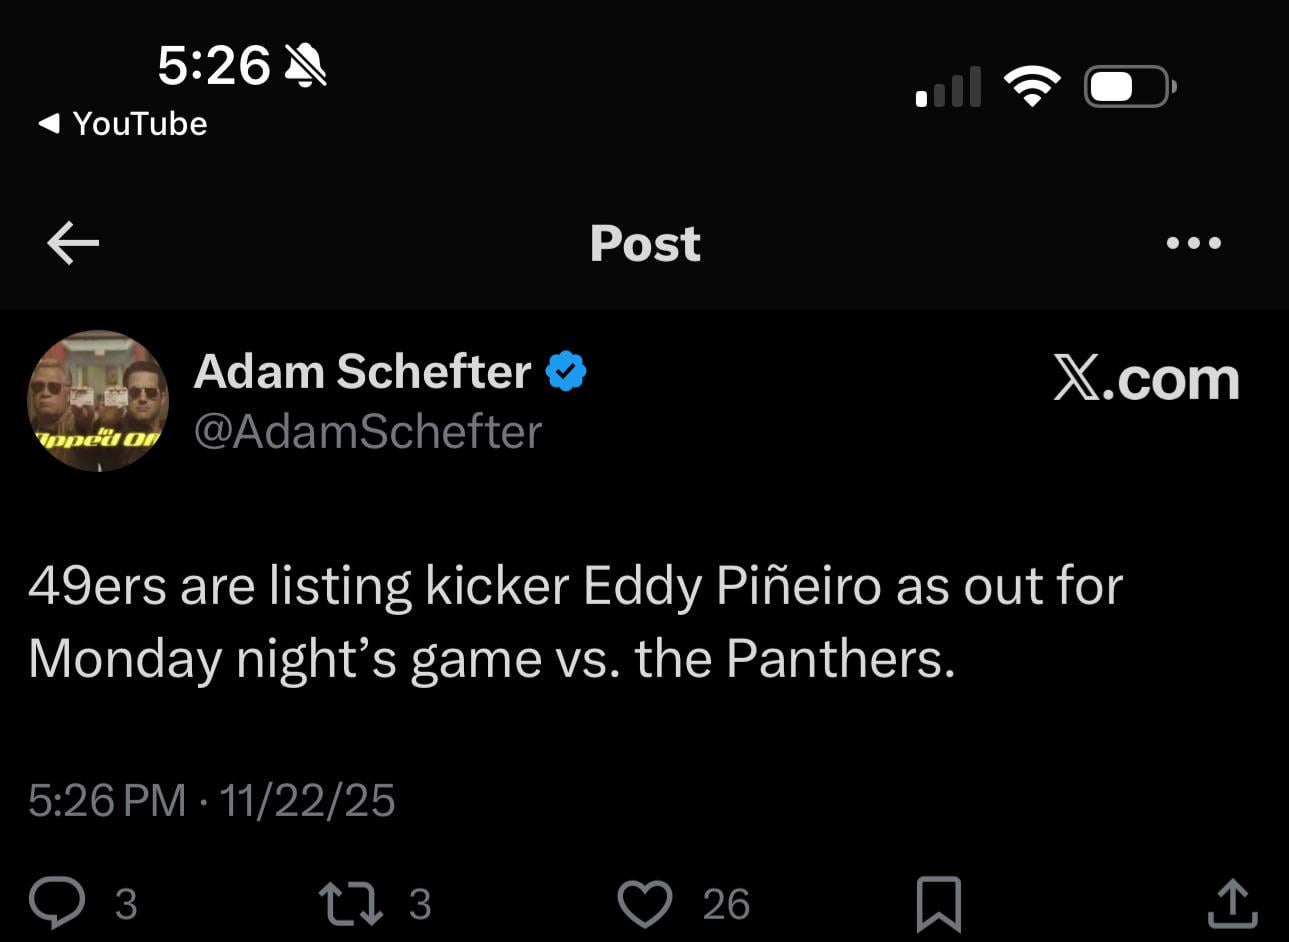Navigate back with the left arrow
The height and width of the screenshot is (942, 1289).
[x=71, y=243]
